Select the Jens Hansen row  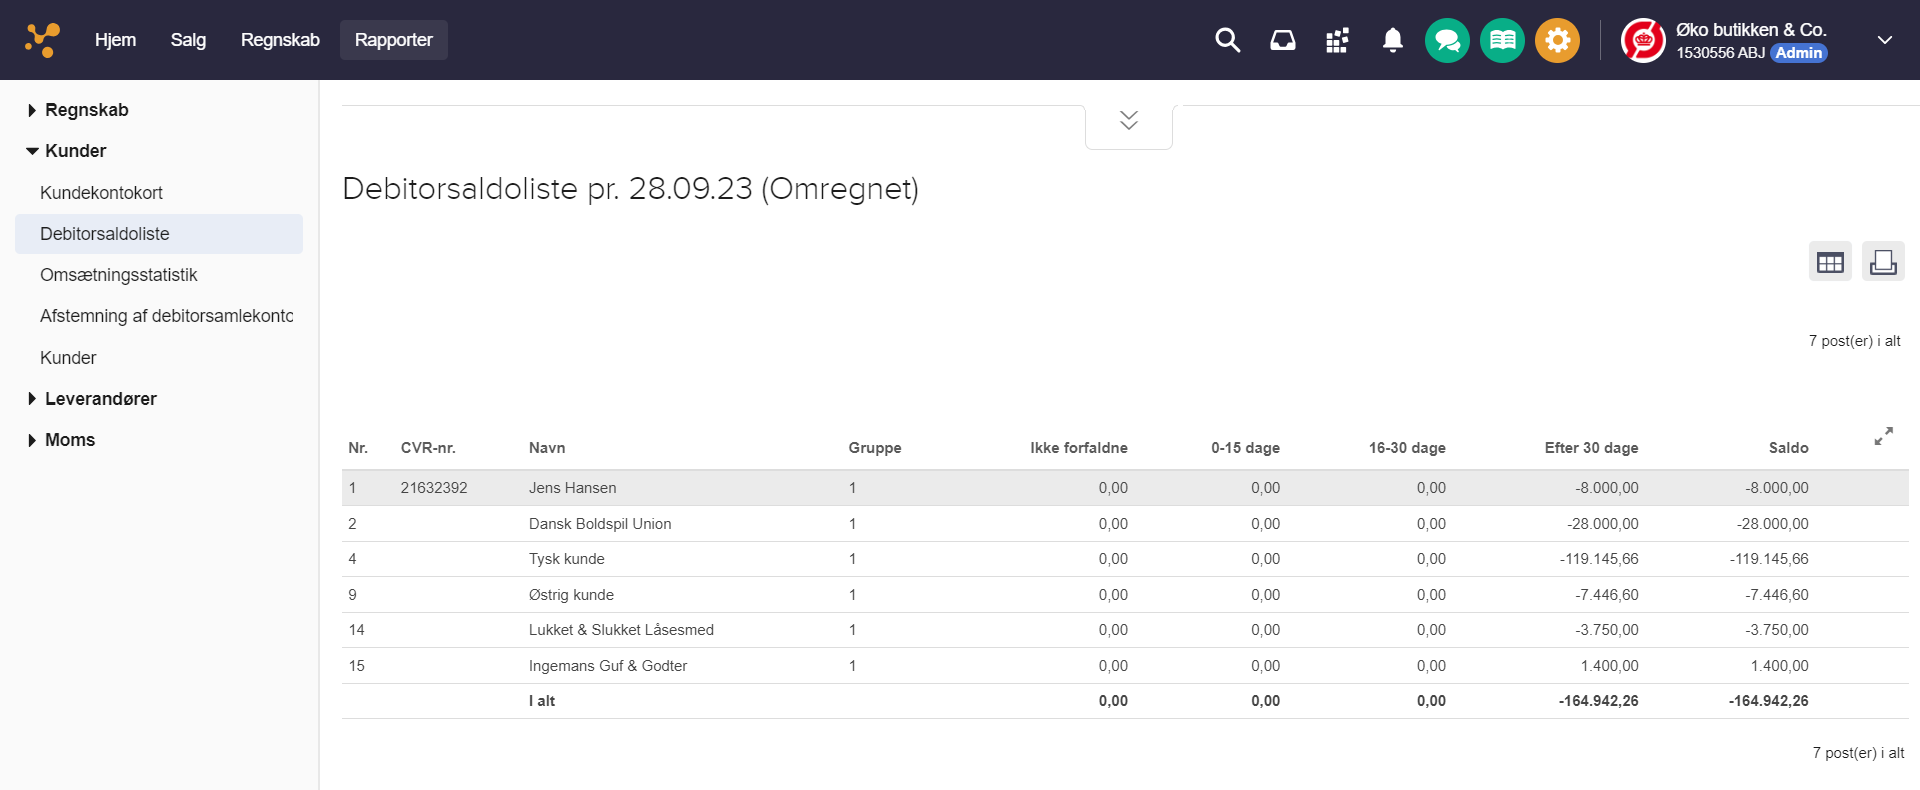(572, 488)
